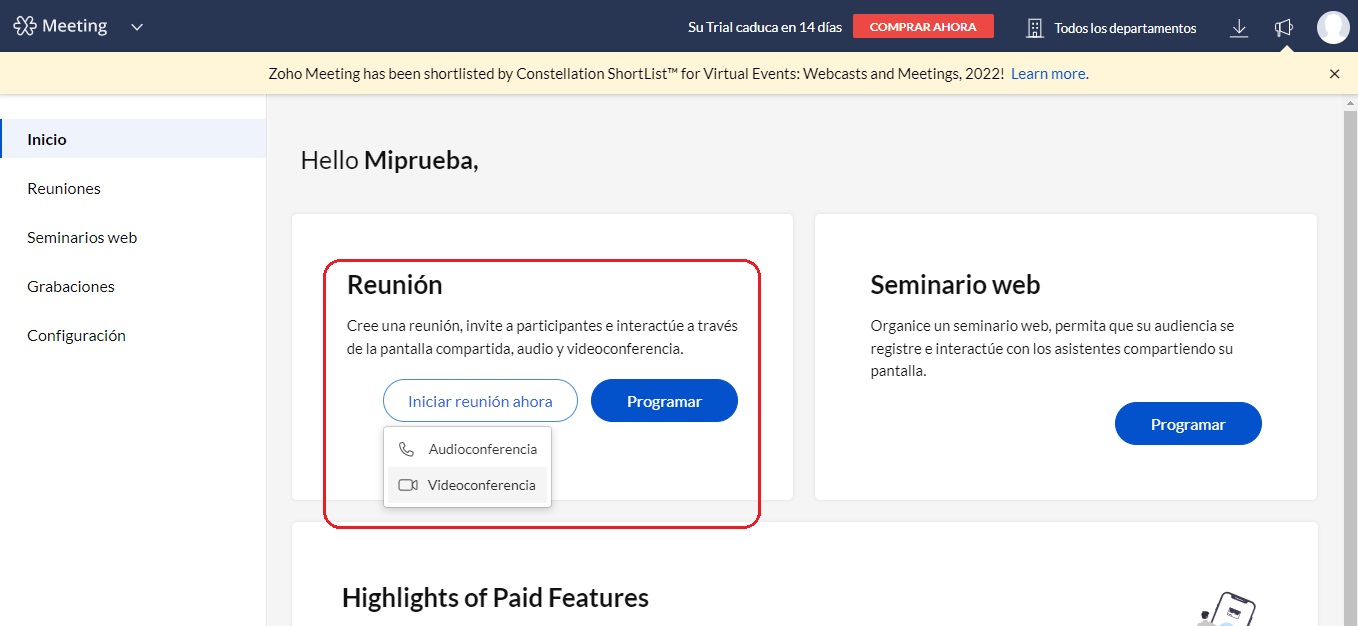Click the Reunión card heading

coord(394,285)
